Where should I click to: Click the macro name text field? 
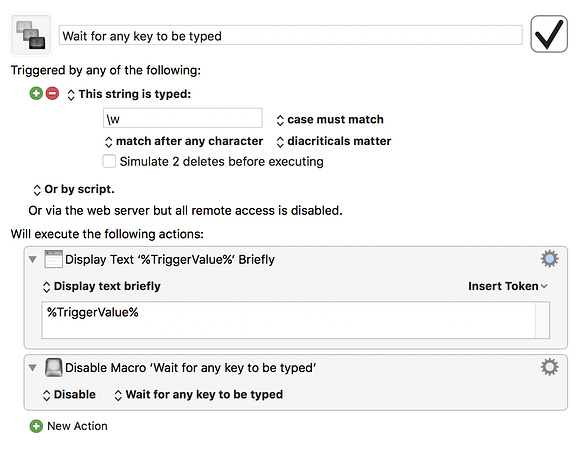click(x=290, y=35)
